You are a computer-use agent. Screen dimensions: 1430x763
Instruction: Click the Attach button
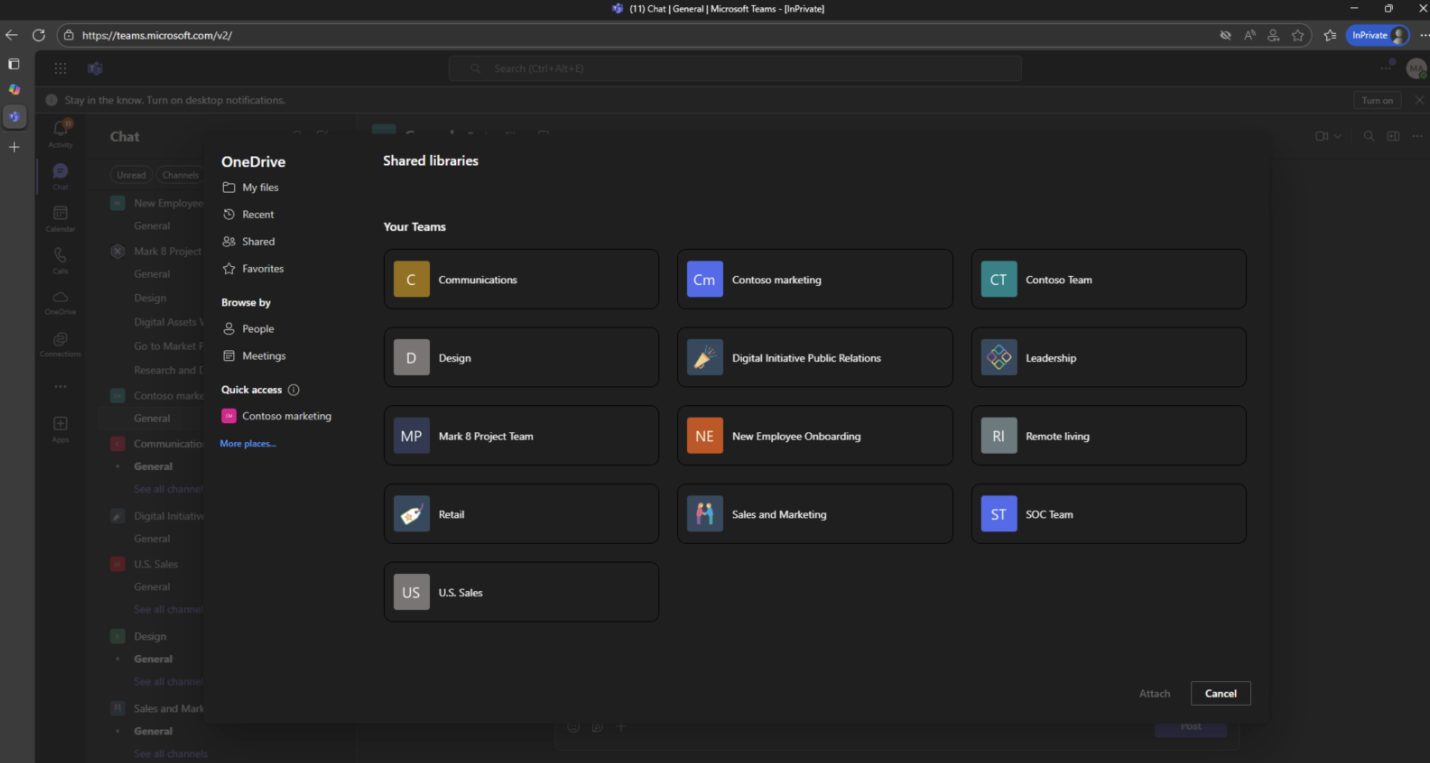pos(1154,693)
